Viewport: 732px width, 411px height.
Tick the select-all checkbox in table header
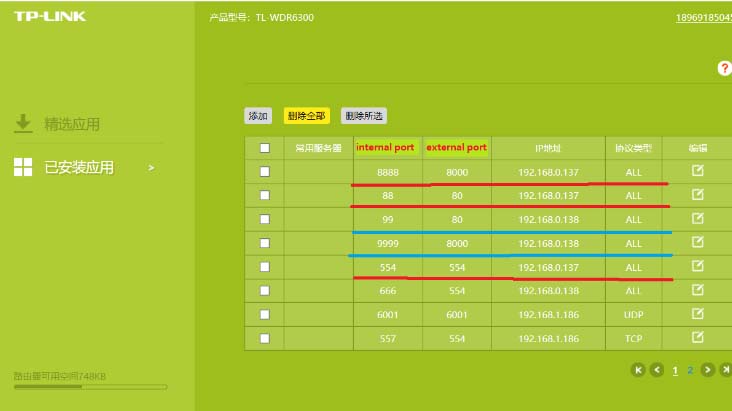[x=265, y=148]
